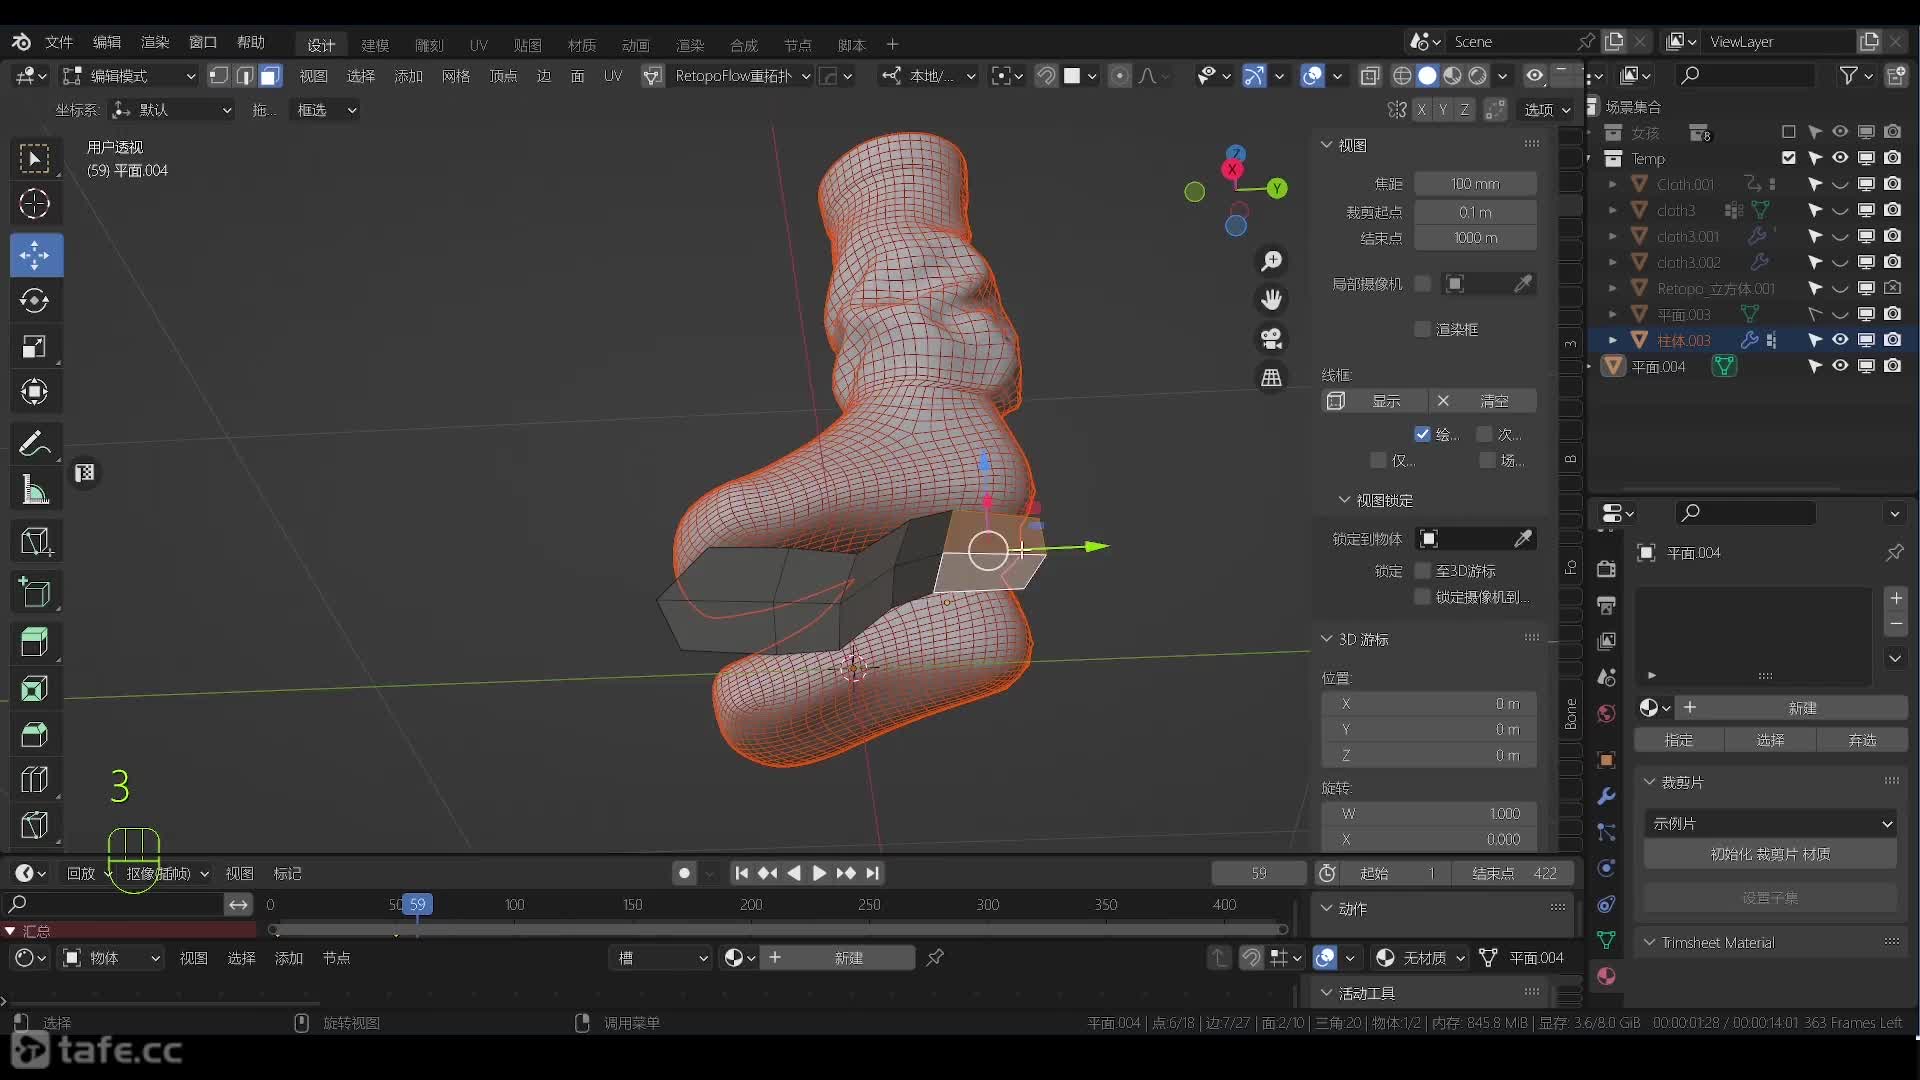Click the 焦距 100 mm value slider
Screen dimensions: 1920x1080
tap(1475, 184)
